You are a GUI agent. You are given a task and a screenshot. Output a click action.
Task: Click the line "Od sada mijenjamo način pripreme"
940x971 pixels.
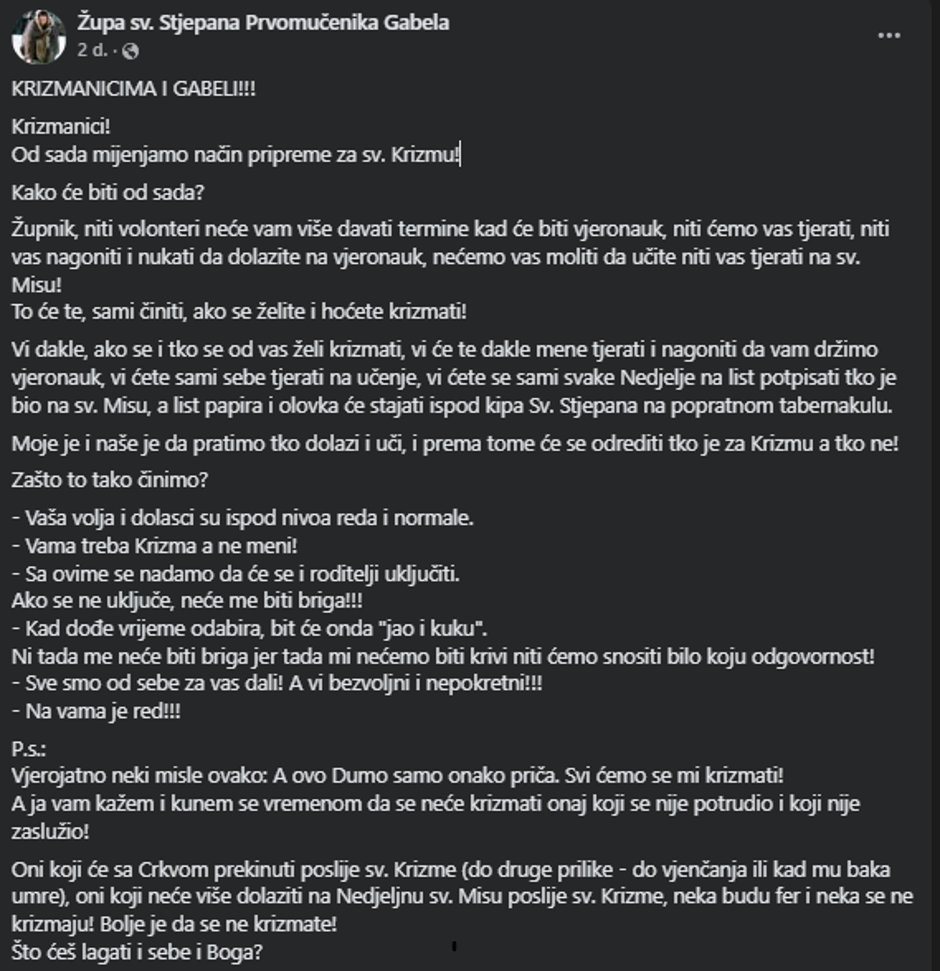236,155
